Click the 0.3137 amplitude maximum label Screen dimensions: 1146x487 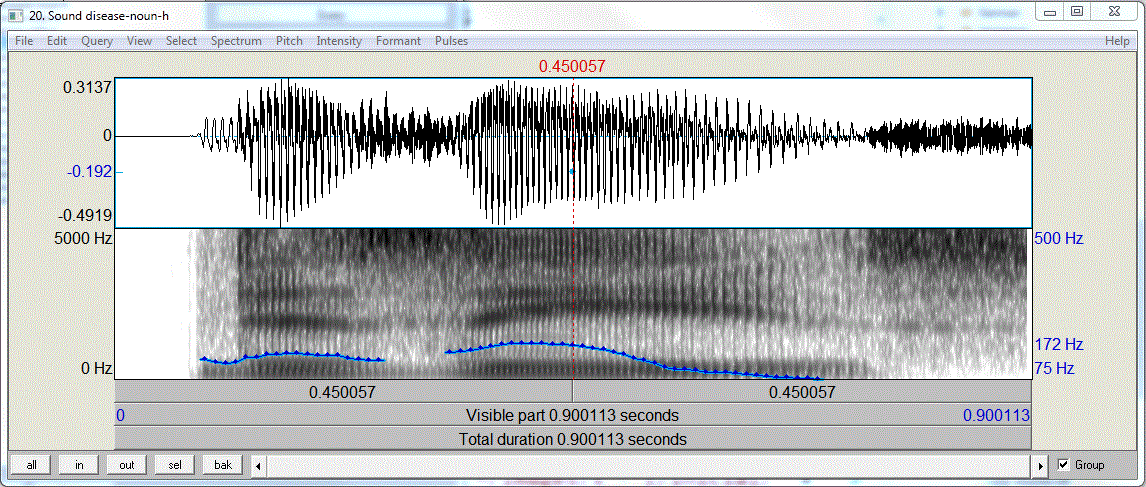coord(87,88)
